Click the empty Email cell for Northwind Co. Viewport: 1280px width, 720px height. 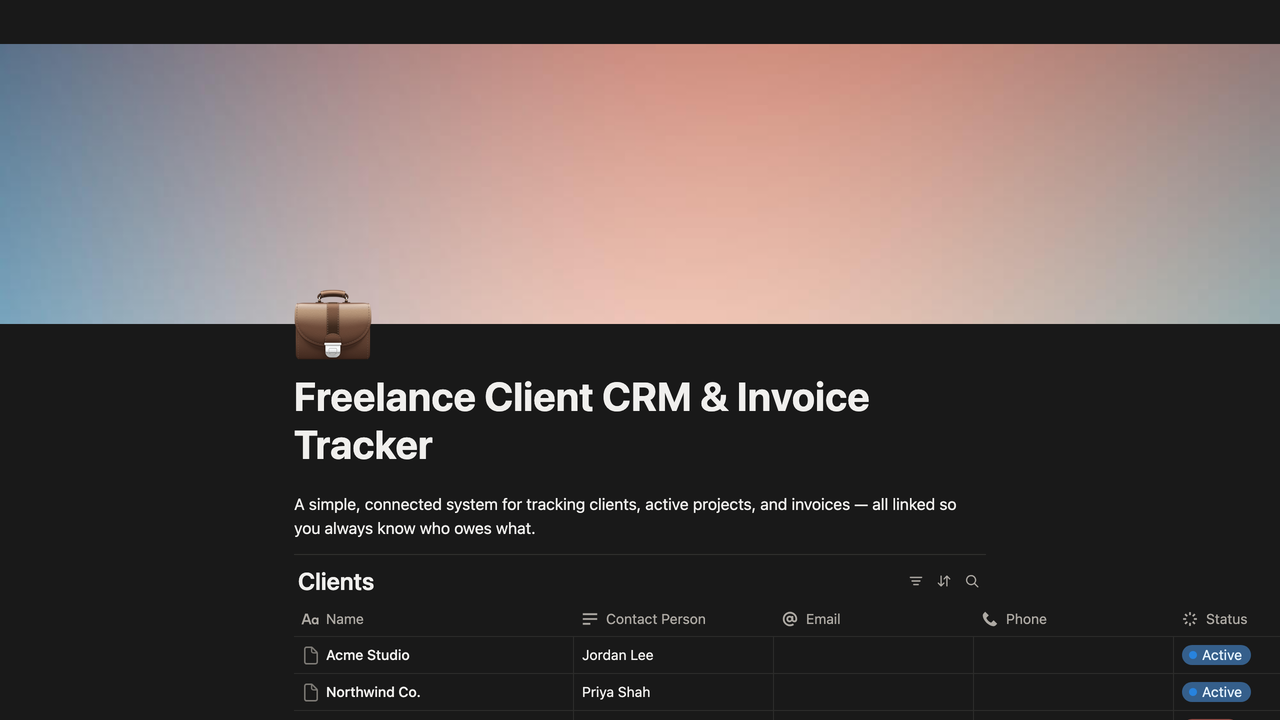873,692
